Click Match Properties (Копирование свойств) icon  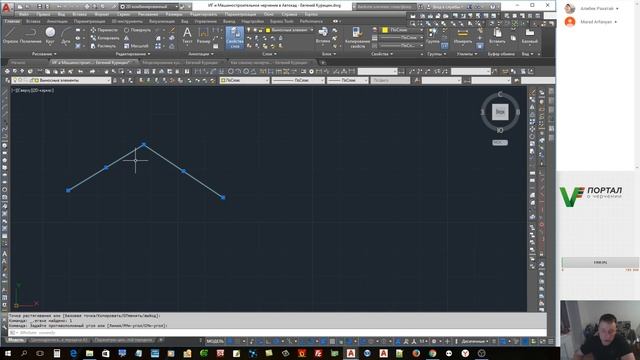click(357, 38)
